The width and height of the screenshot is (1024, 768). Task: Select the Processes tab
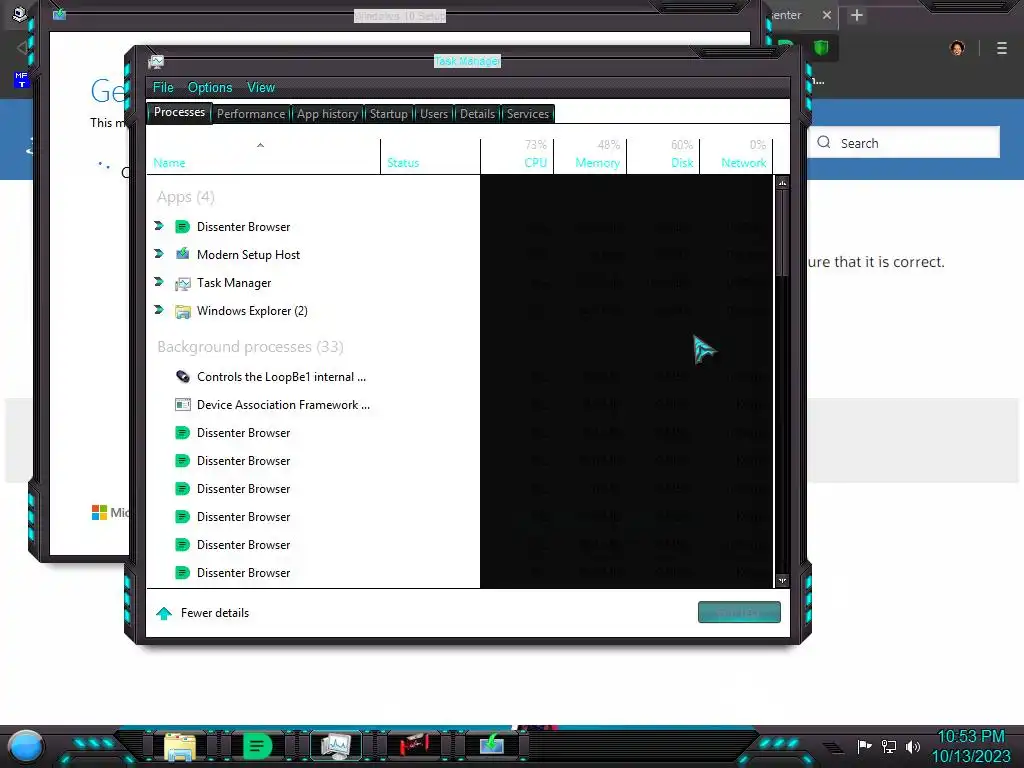[179, 112]
